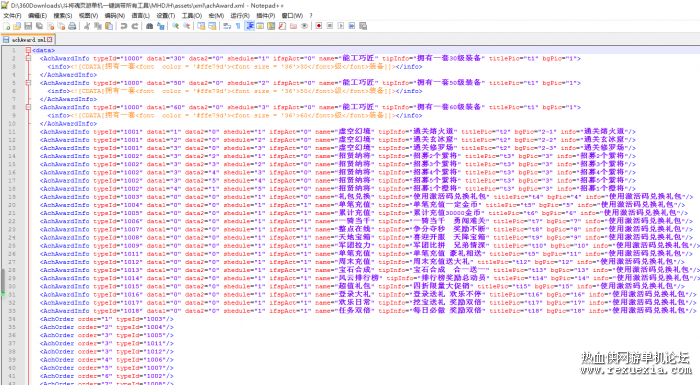
Task: Open the 运行(R) menu
Action: click(x=240, y=16)
